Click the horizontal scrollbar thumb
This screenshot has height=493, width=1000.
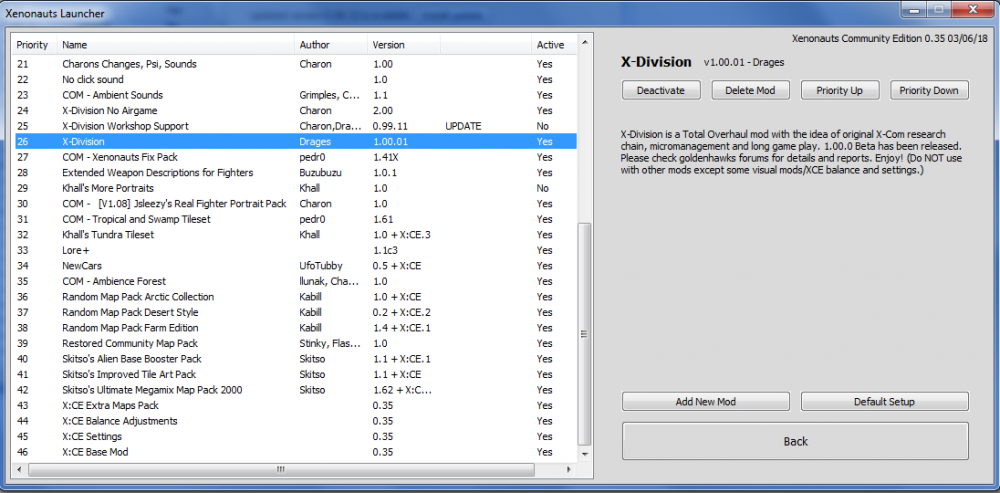click(281, 469)
